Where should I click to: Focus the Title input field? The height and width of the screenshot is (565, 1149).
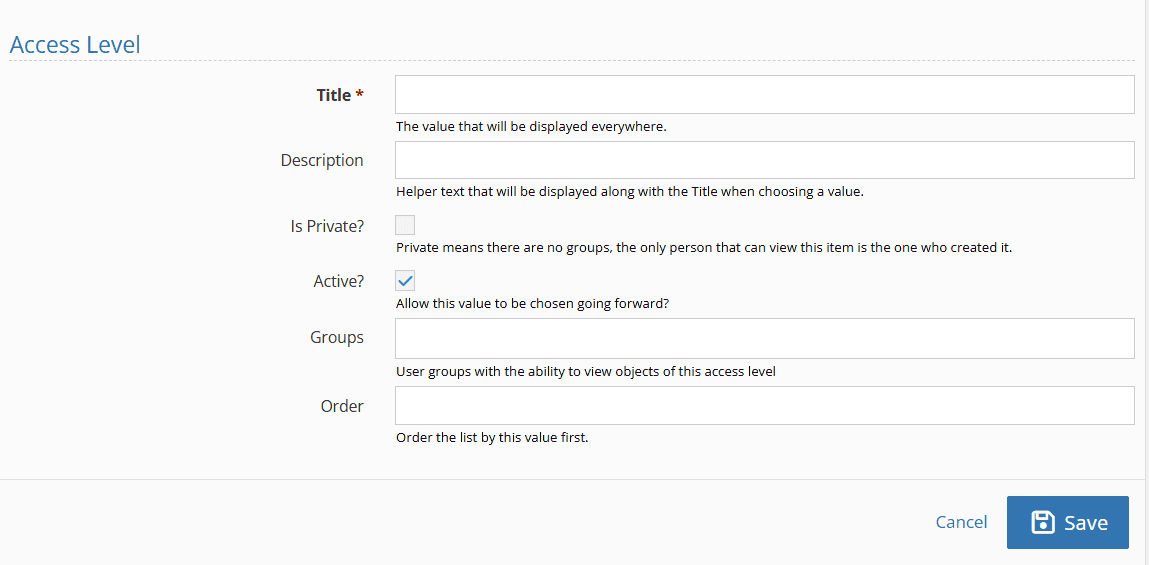tap(765, 94)
